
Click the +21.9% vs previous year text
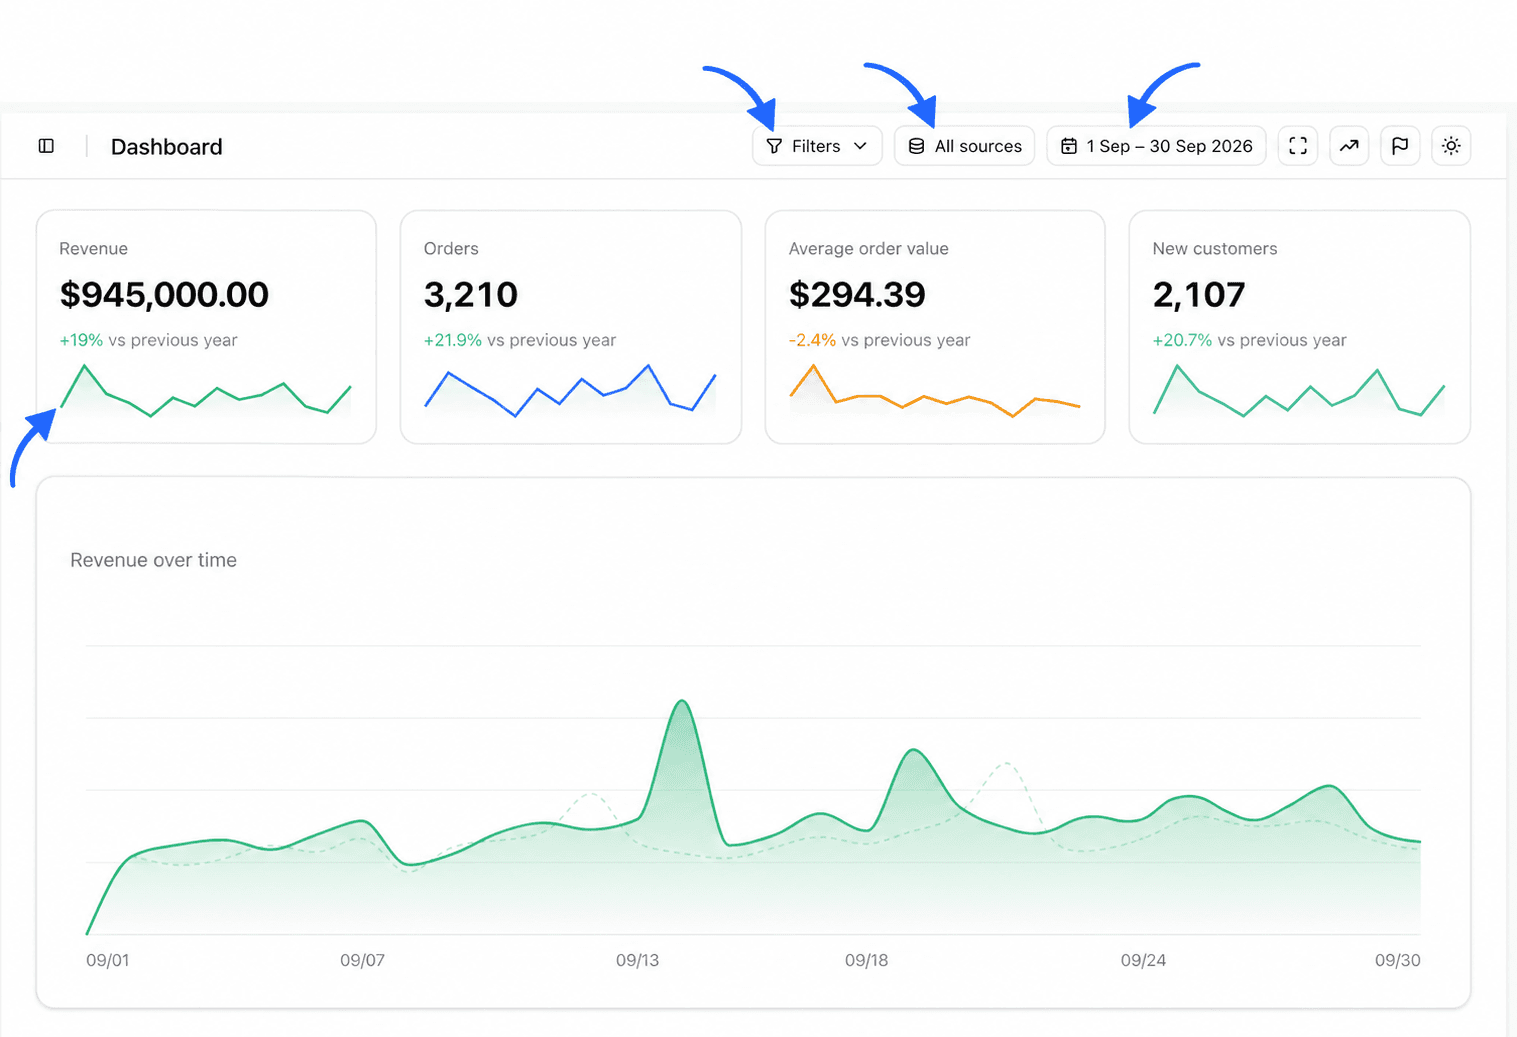[520, 340]
